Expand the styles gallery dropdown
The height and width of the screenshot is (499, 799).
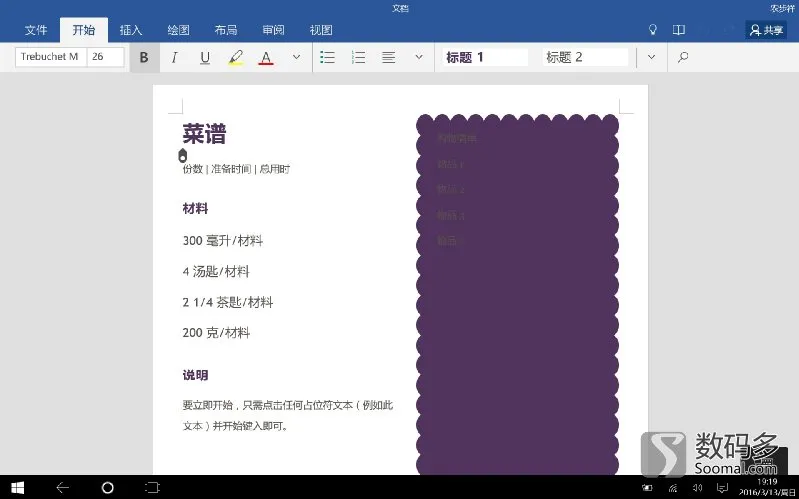pyautogui.click(x=651, y=57)
